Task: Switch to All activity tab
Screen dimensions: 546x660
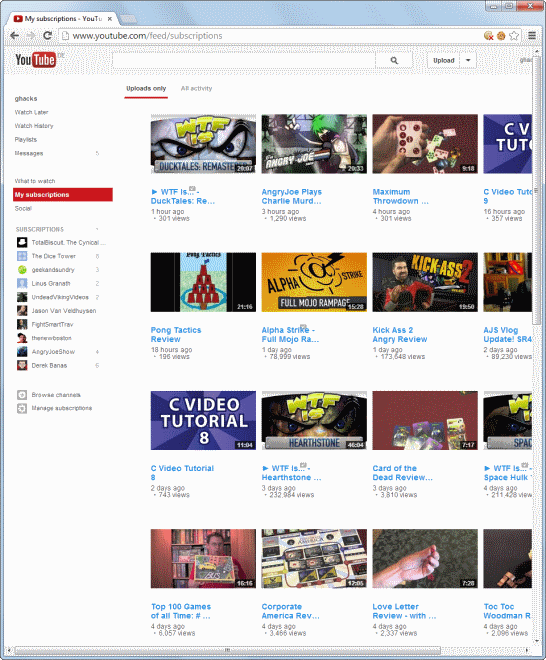Action: click(x=196, y=88)
